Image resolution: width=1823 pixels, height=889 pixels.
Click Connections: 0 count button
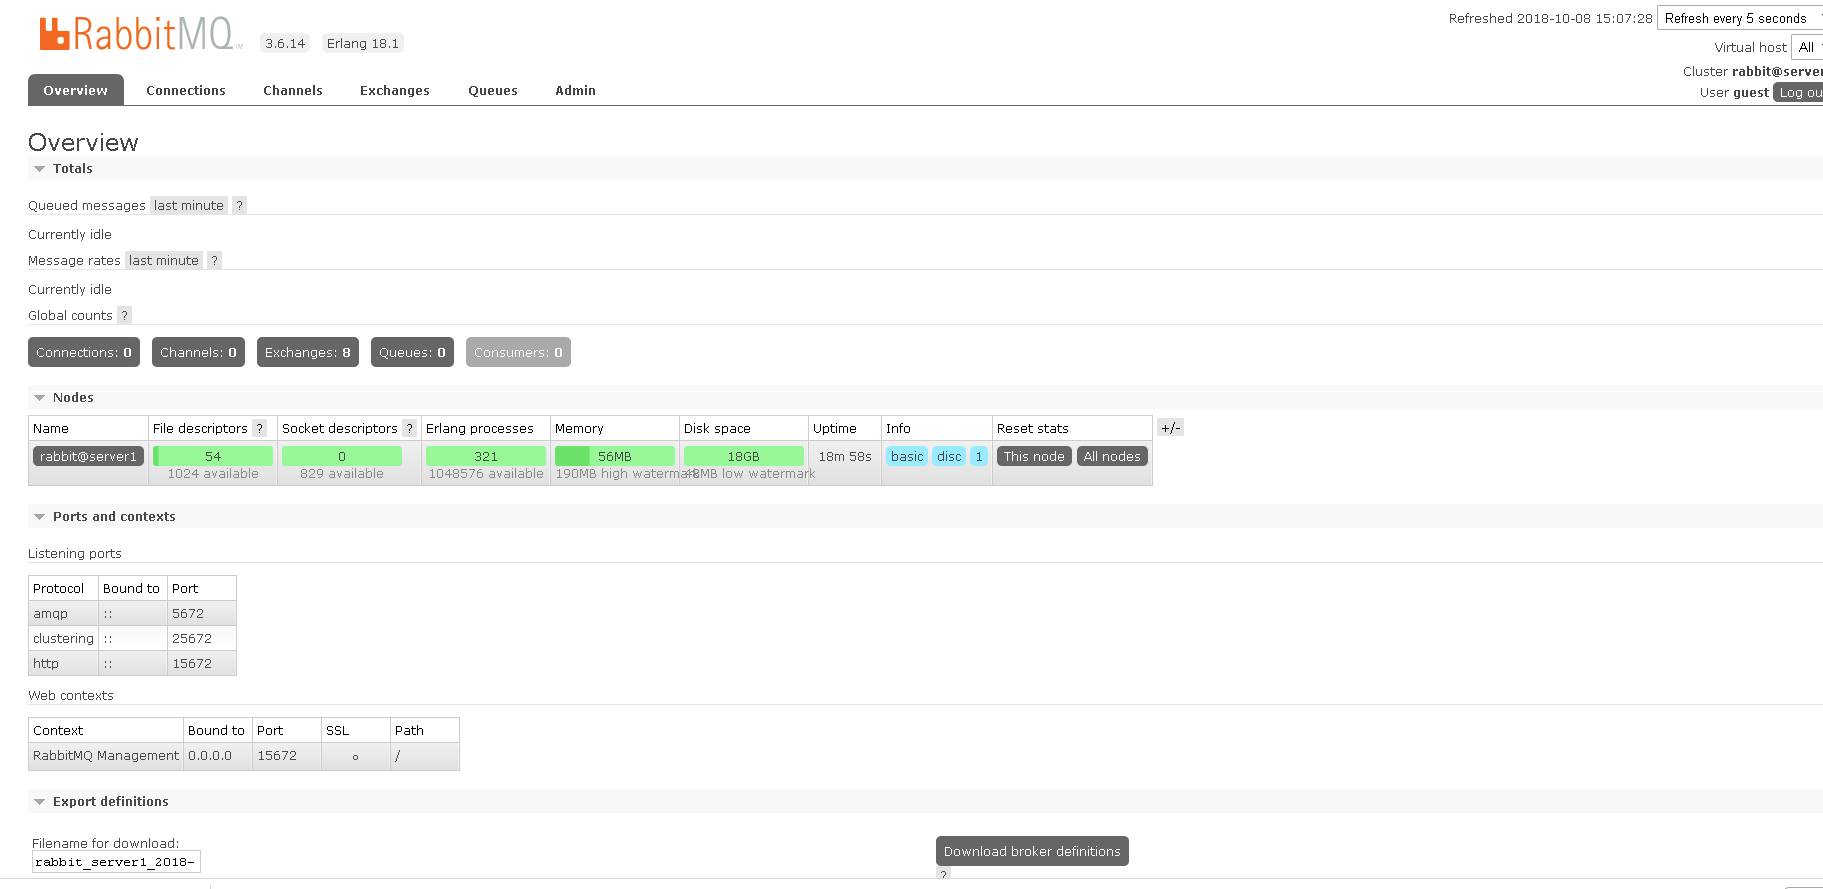coord(84,352)
